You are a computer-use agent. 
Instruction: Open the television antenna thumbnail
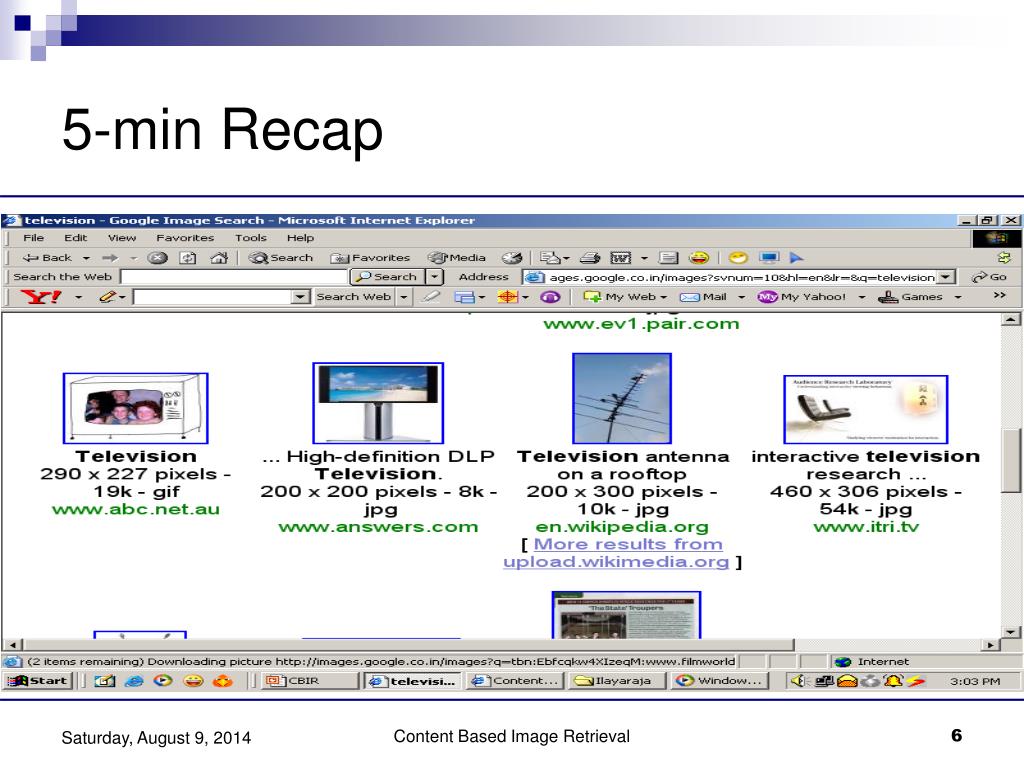click(622, 398)
